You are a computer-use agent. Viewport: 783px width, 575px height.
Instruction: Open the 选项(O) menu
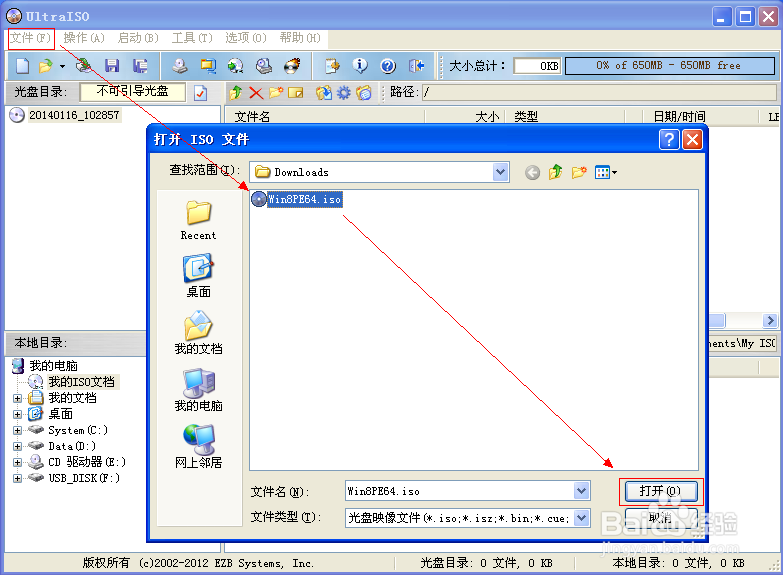[x=246, y=38]
